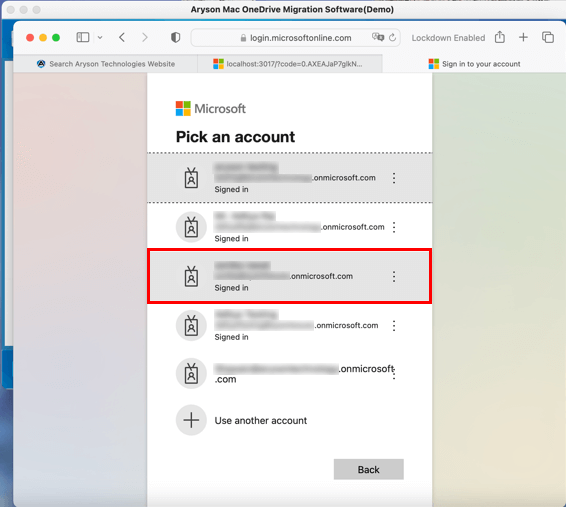
Task: Click the Microsoft logo
Action: click(x=211, y=109)
